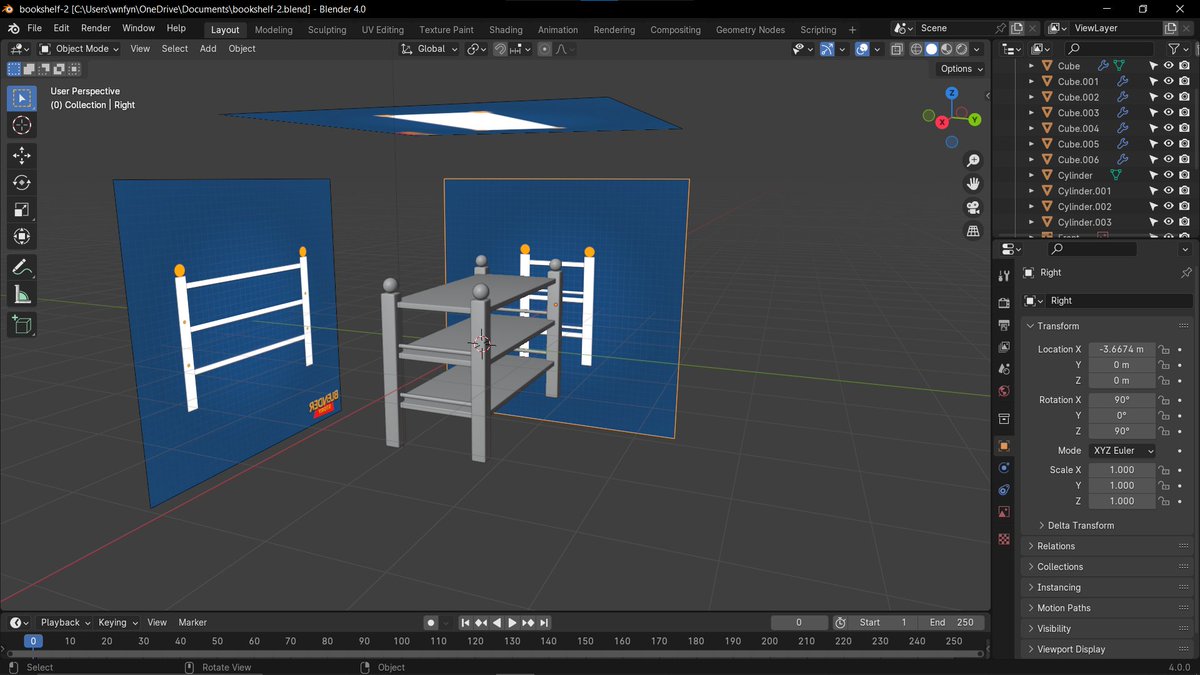
Task: Switch to the Shading workspace tab
Action: click(505, 30)
